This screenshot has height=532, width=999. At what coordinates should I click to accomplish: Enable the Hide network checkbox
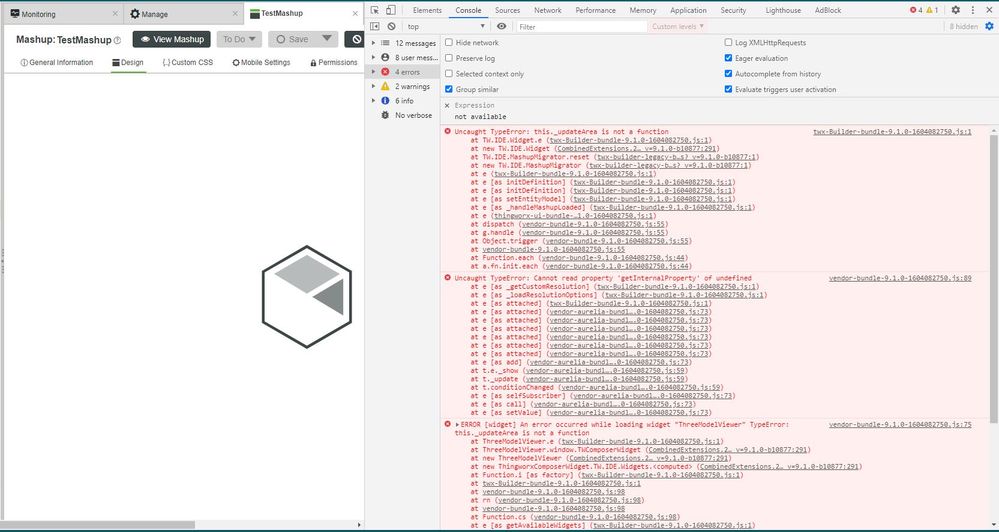449,43
